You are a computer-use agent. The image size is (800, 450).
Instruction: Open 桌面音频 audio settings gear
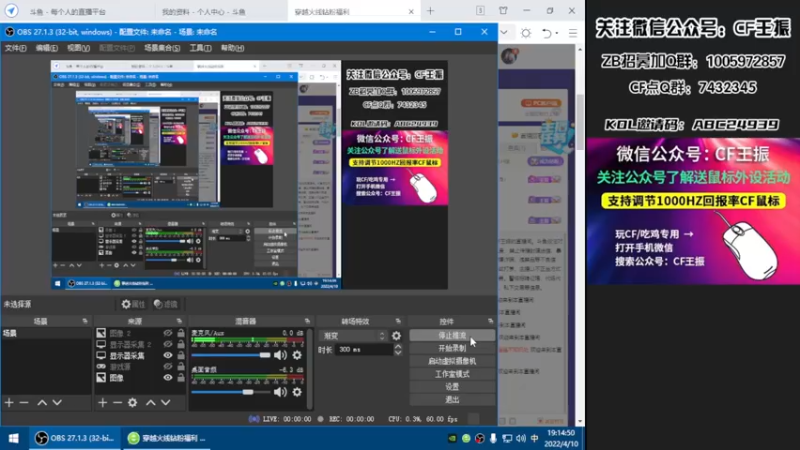(297, 392)
